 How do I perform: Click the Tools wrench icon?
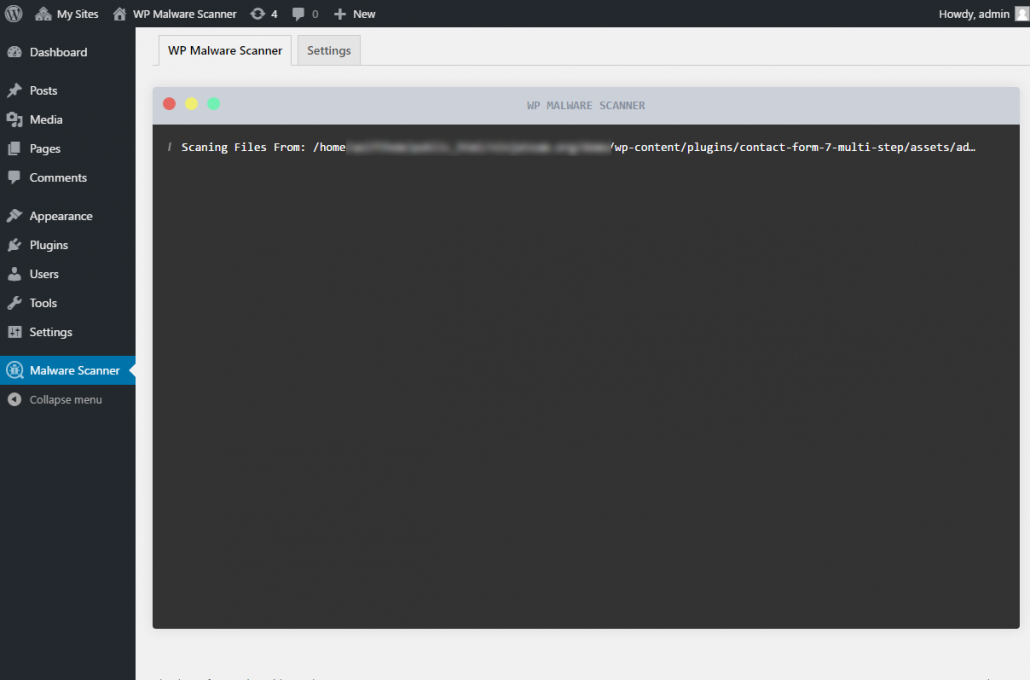14,303
